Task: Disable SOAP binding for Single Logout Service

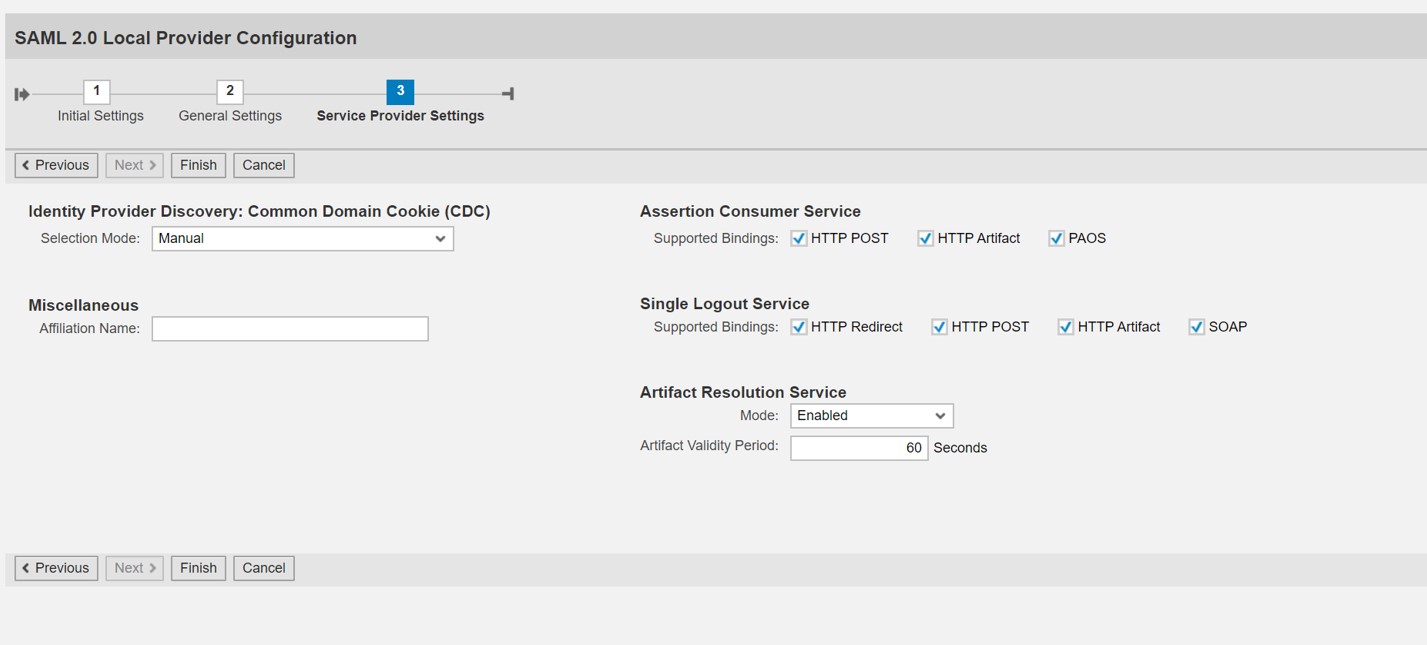Action: (1195, 327)
